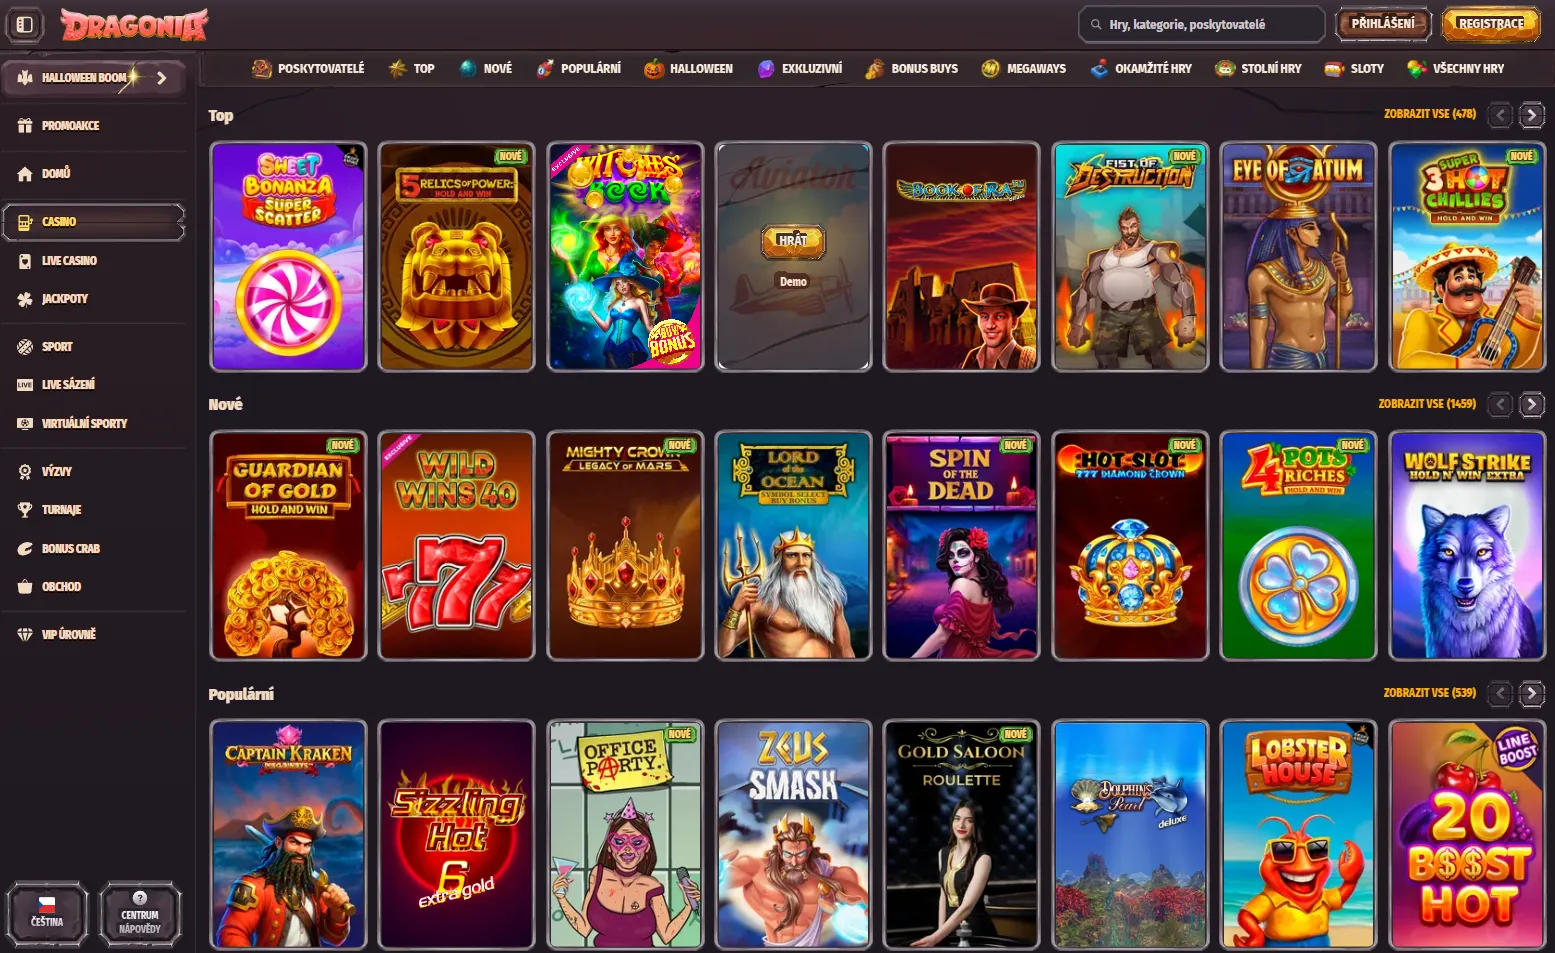The image size is (1555, 953).
Task: Go to Domů home icon
Action: coord(25,174)
